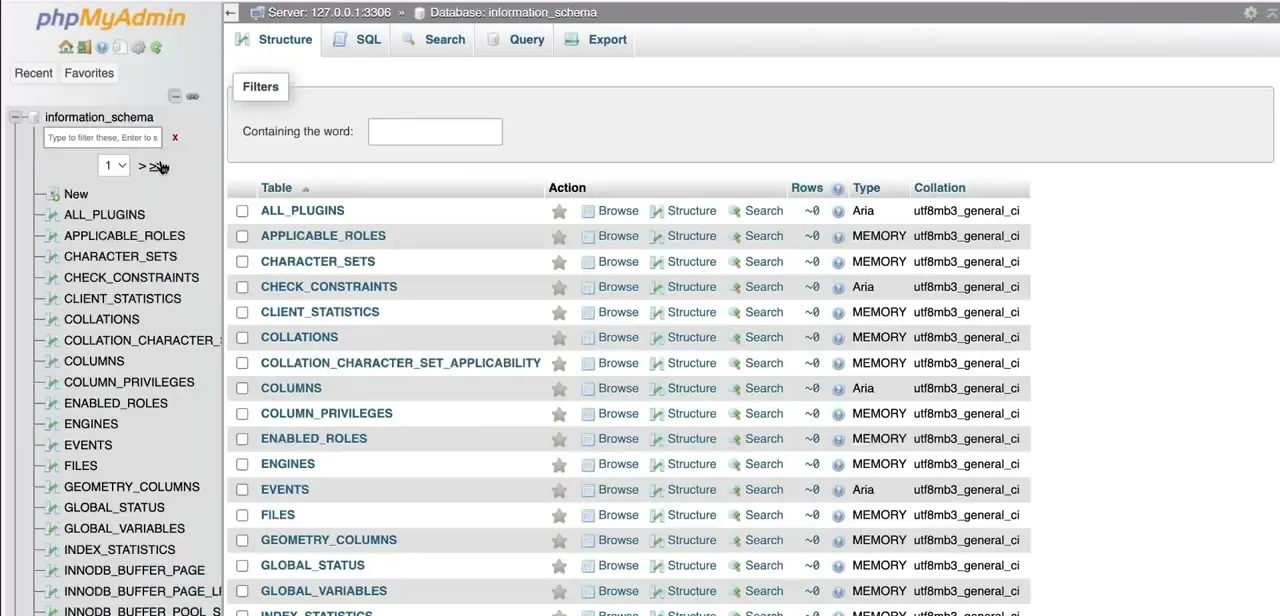The height and width of the screenshot is (616, 1280).
Task: Click COLLATIONS table icon in tree
Action: 53,320
